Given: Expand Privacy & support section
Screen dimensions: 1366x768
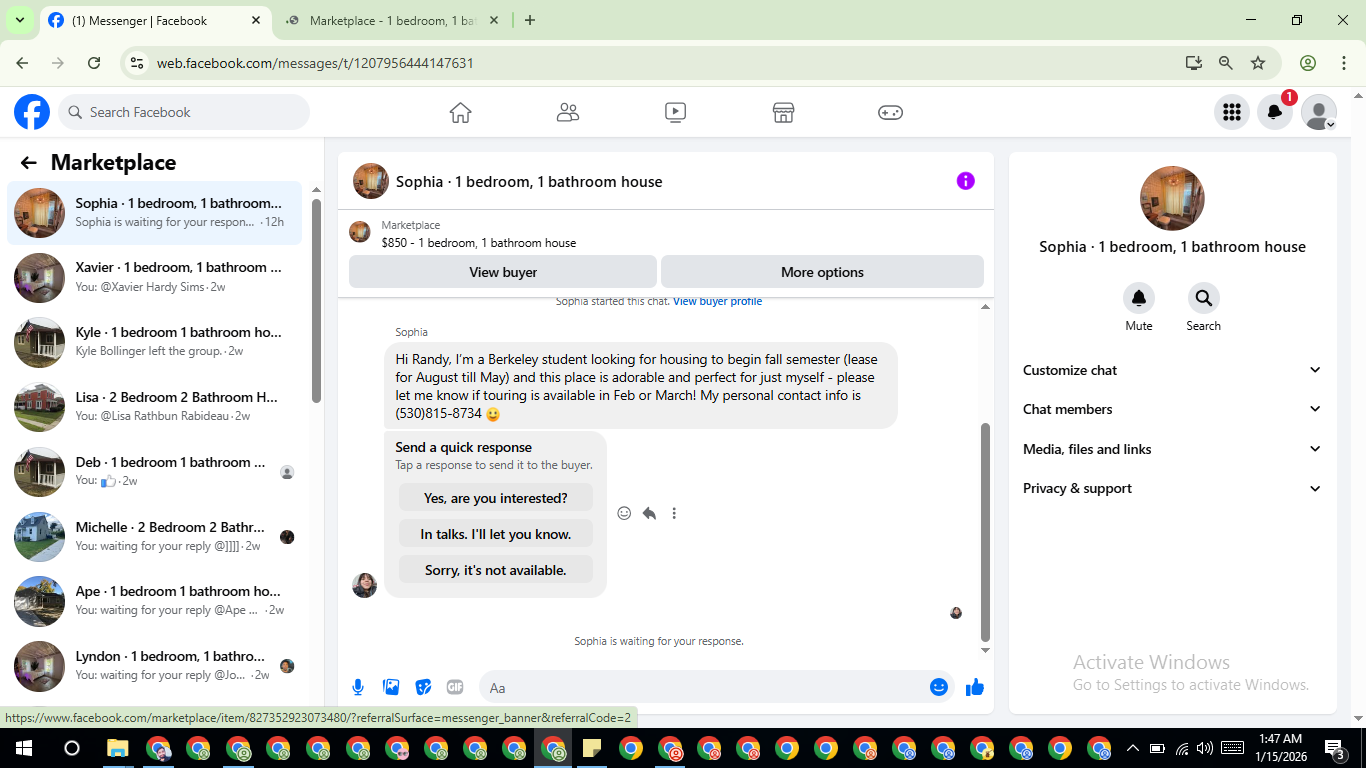Looking at the screenshot, I should pyautogui.click(x=1172, y=488).
